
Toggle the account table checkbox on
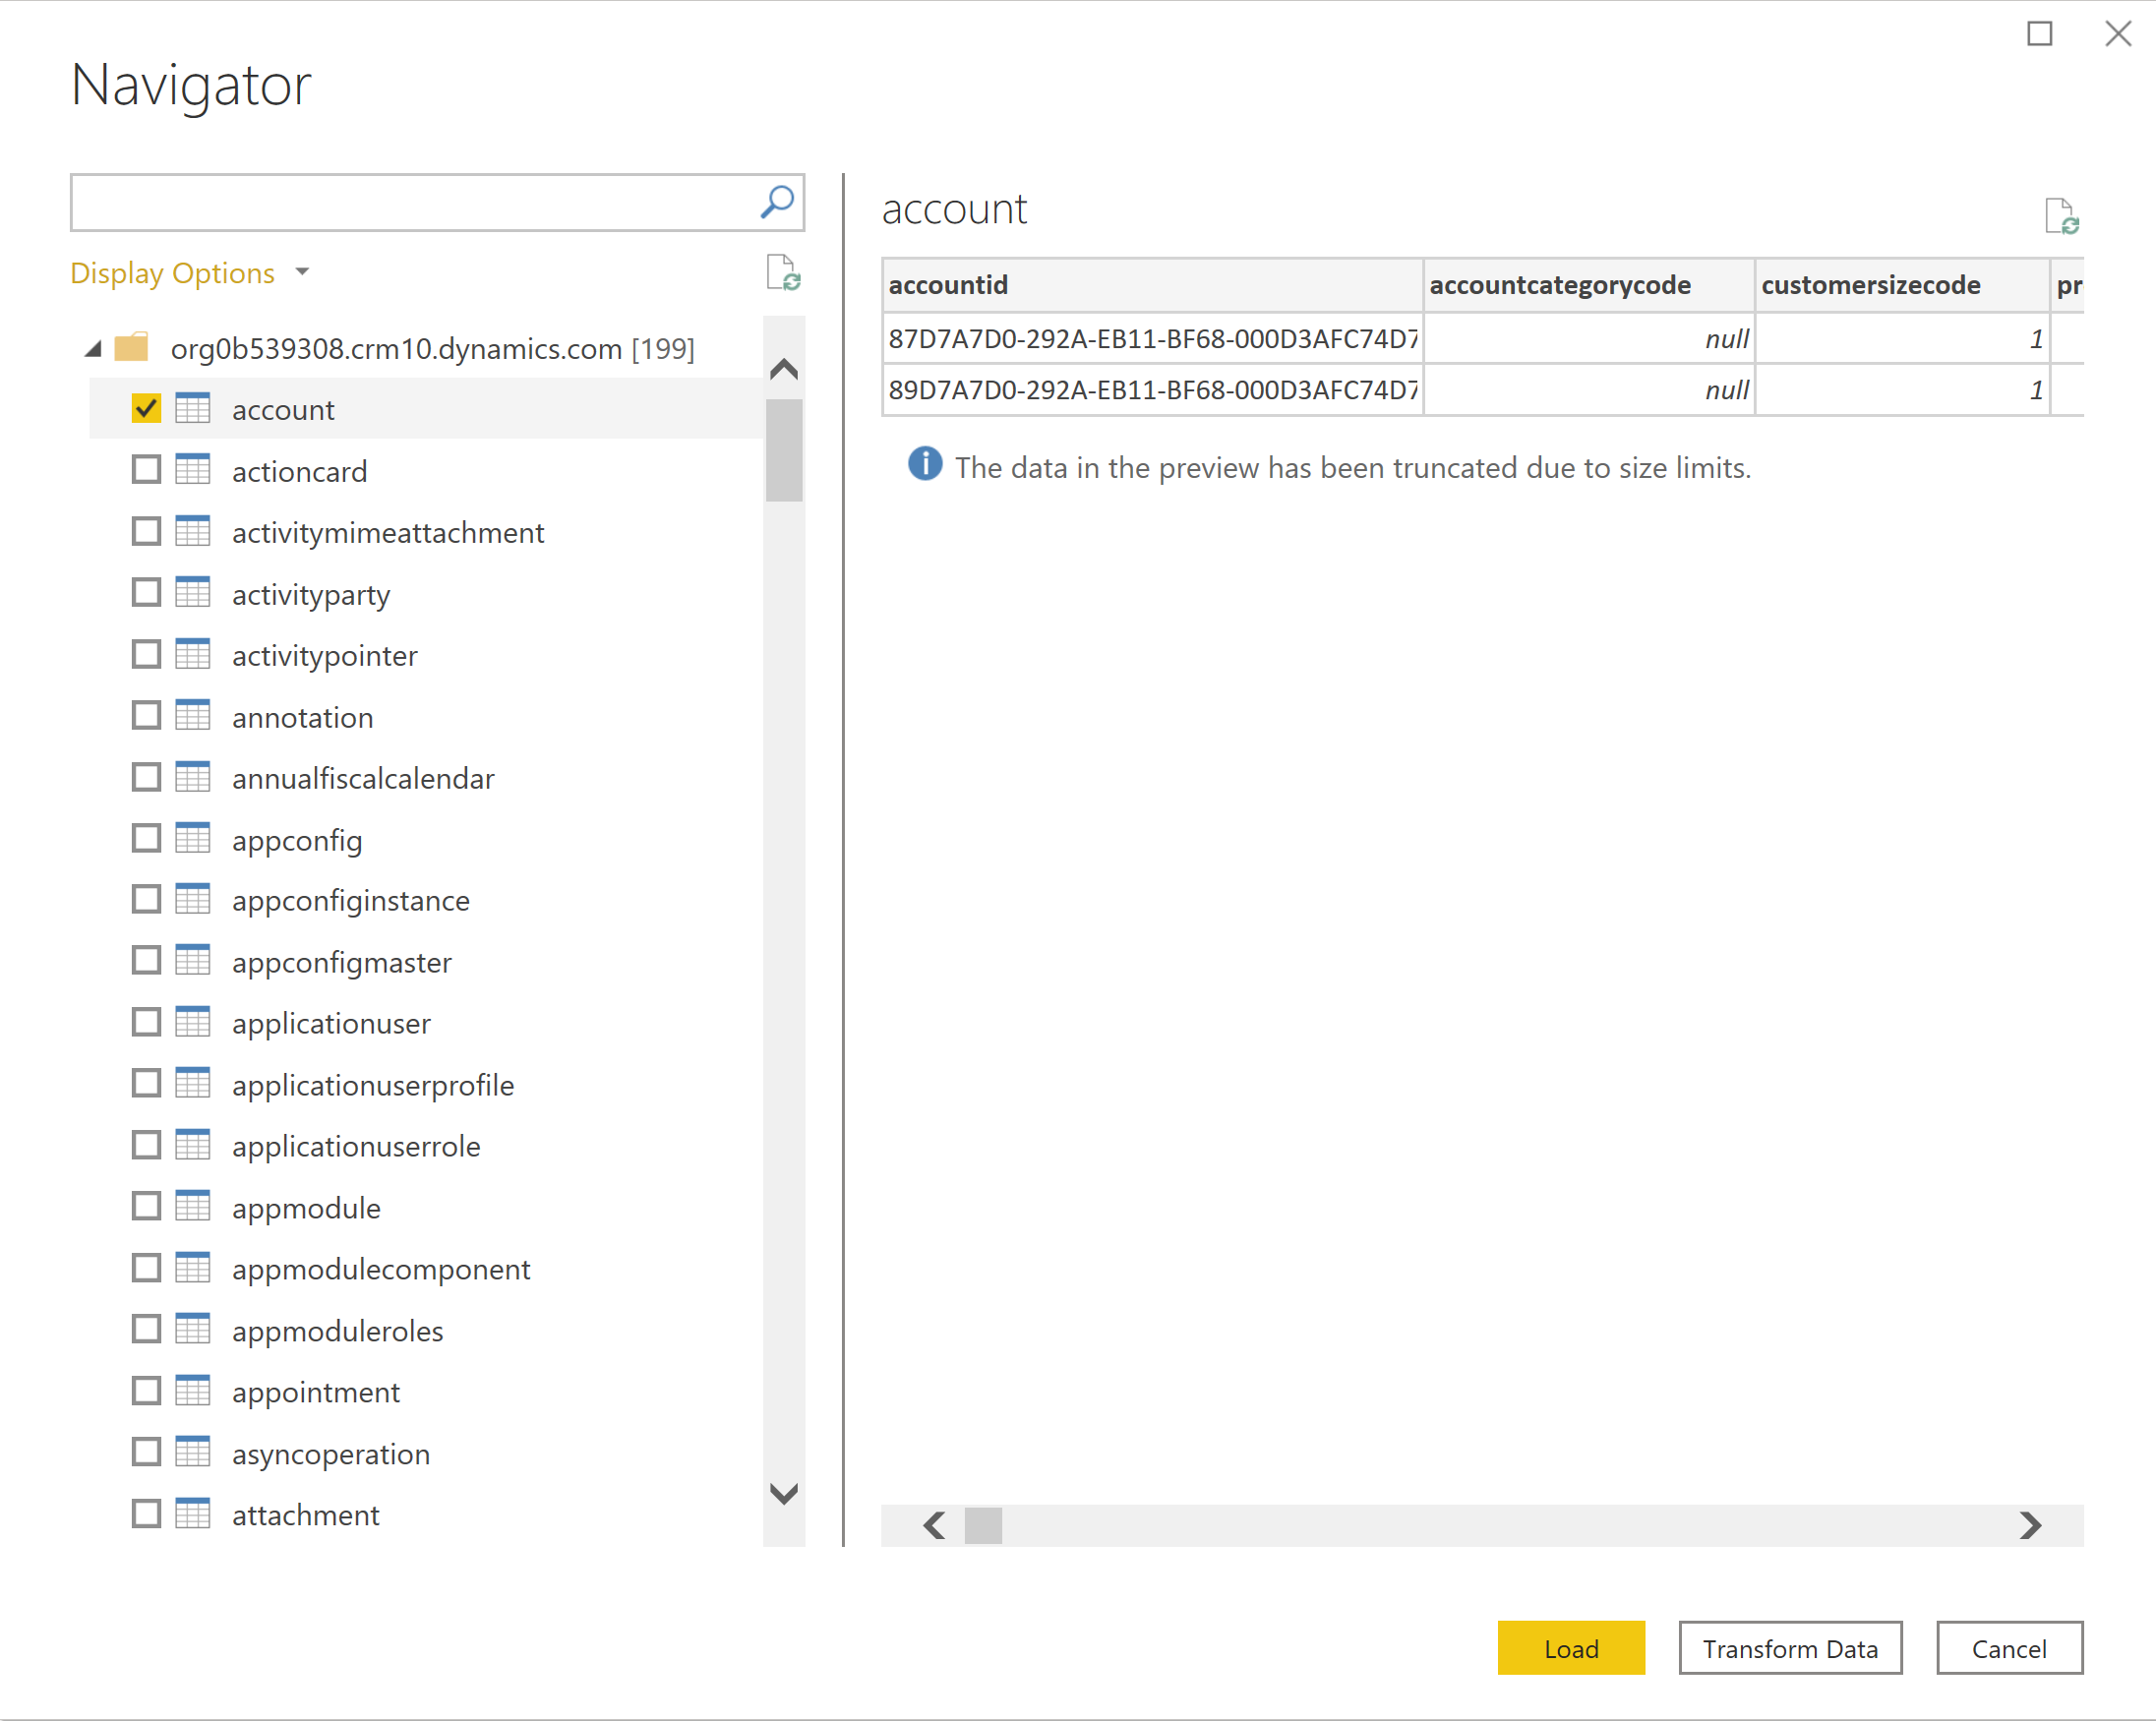pos(148,407)
